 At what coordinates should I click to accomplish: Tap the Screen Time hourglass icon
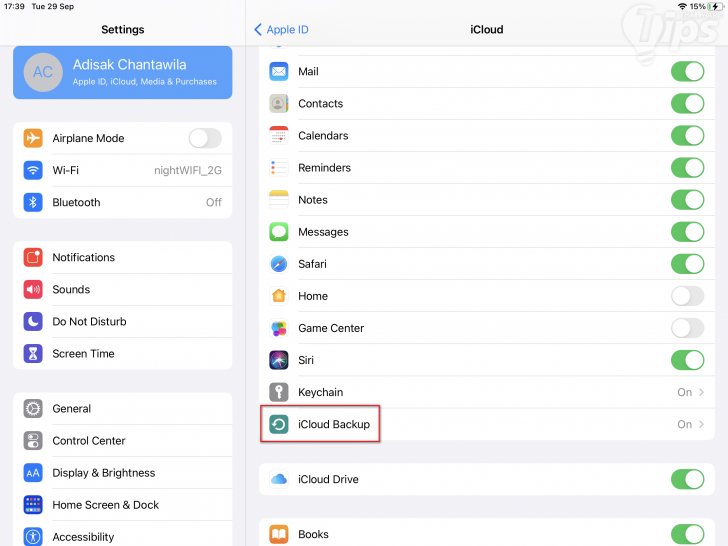(x=33, y=354)
